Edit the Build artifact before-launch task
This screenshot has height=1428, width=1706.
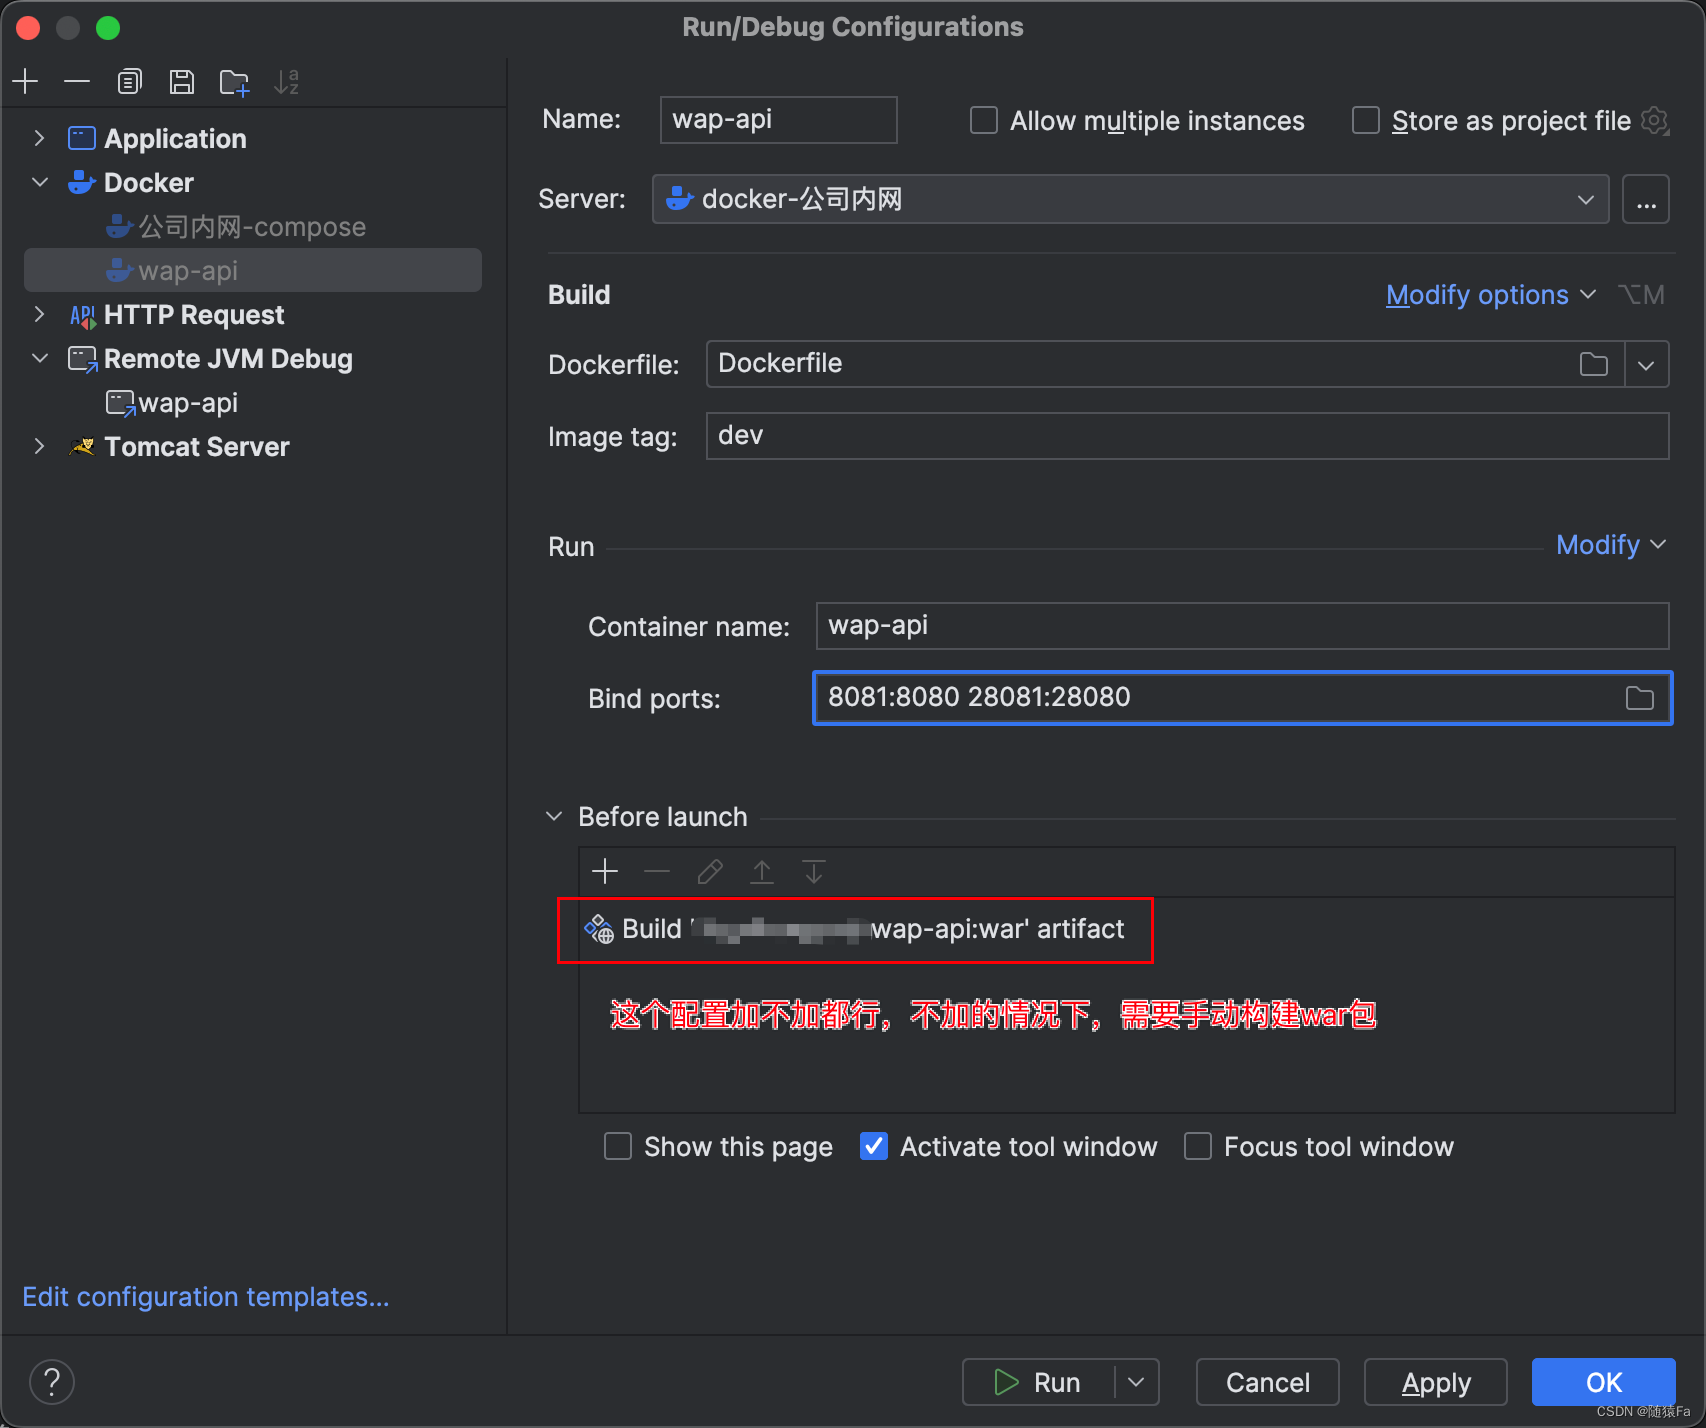click(710, 871)
